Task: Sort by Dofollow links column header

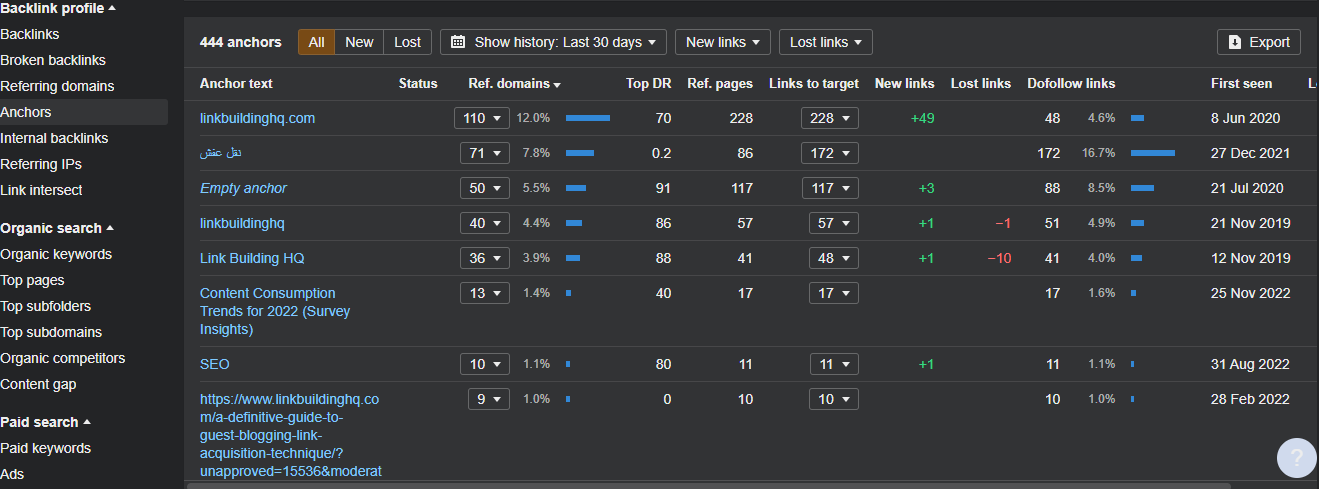Action: click(x=1071, y=83)
